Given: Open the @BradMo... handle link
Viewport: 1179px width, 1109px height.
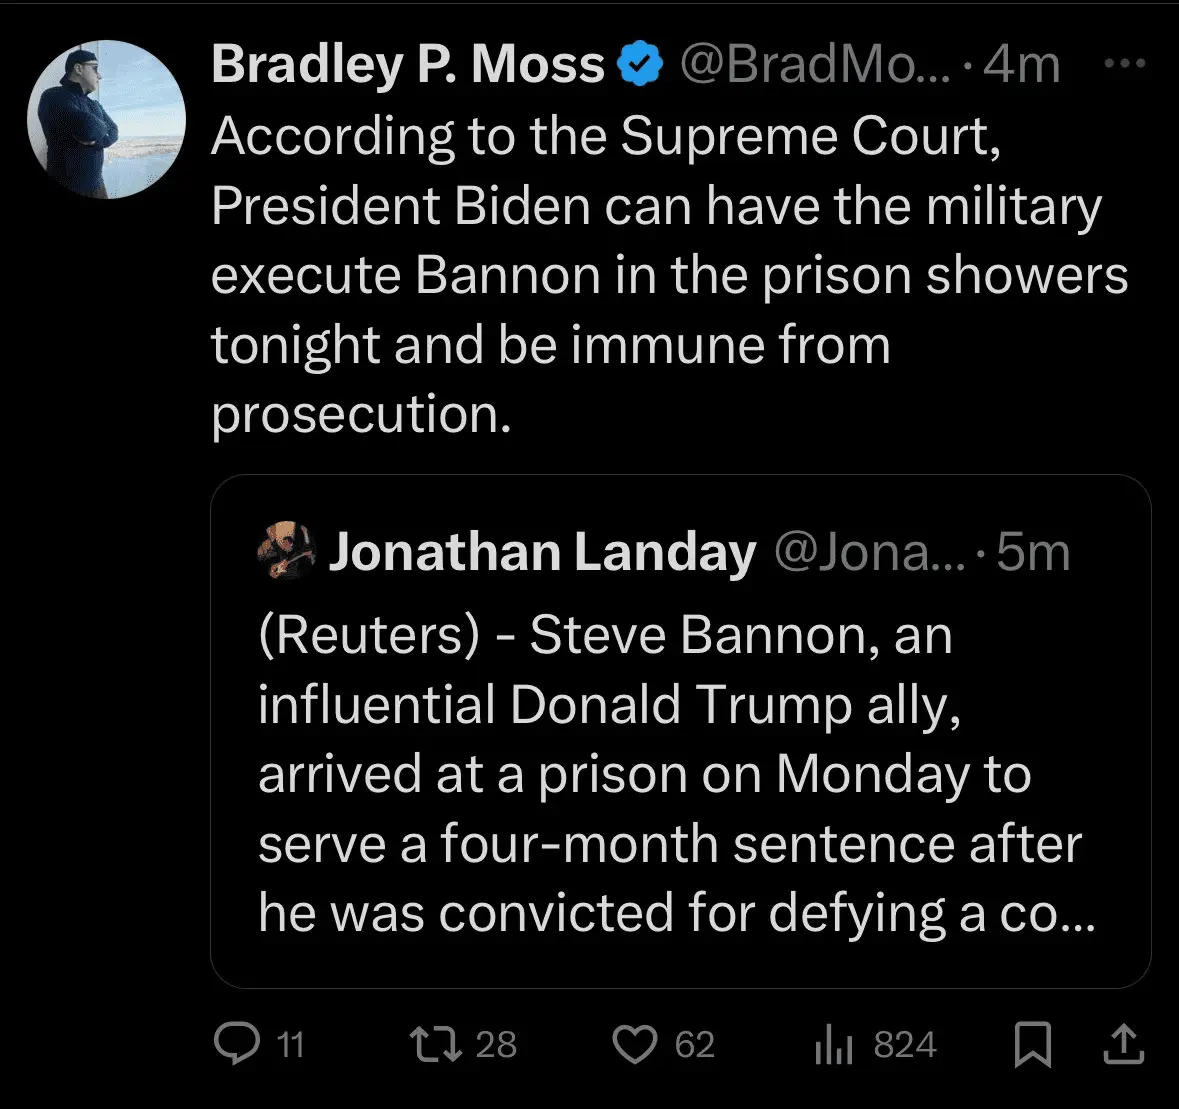Looking at the screenshot, I should [815, 65].
